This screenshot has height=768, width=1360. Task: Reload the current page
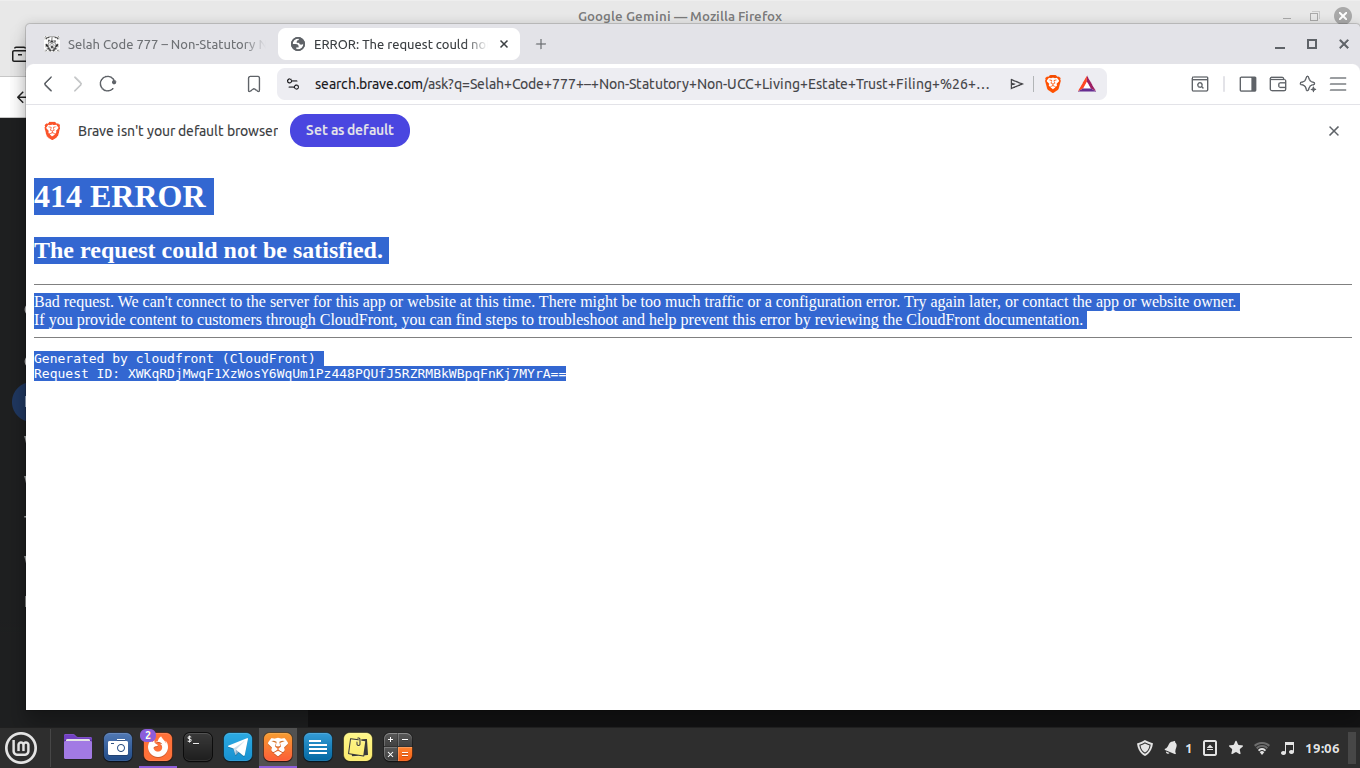point(108,84)
